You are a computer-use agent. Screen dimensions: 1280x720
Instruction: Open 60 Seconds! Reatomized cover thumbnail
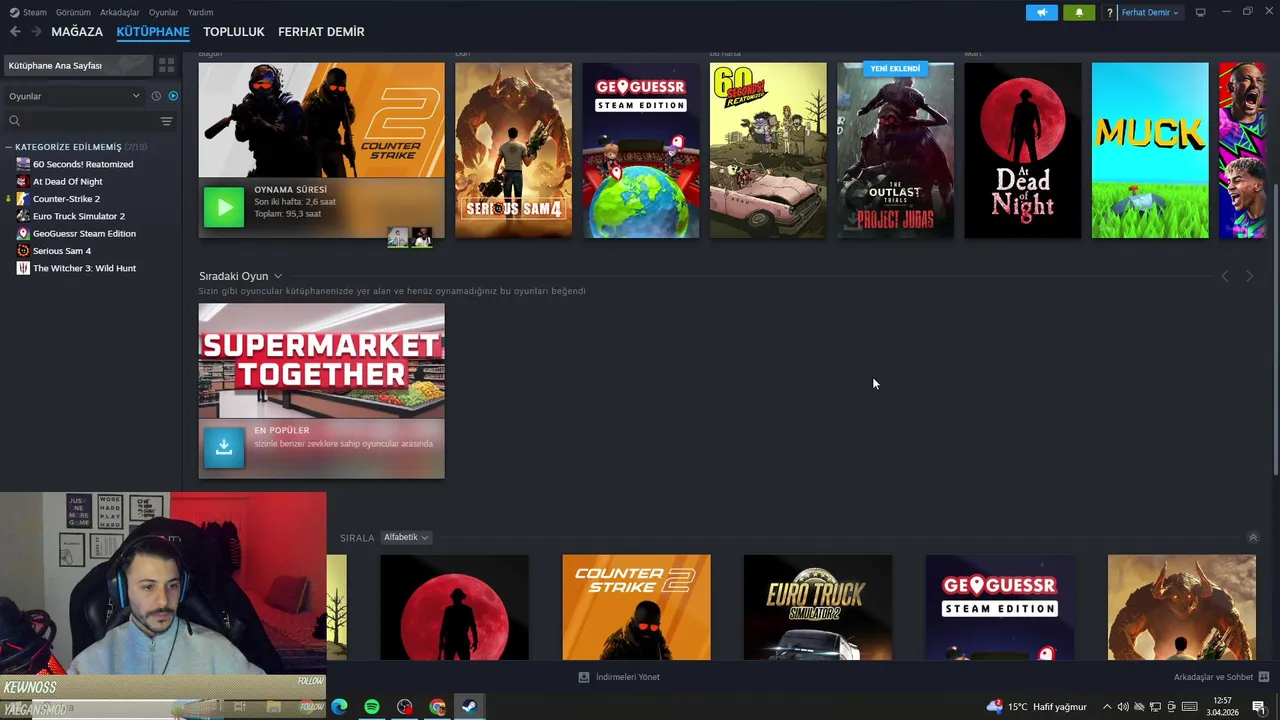pos(768,150)
